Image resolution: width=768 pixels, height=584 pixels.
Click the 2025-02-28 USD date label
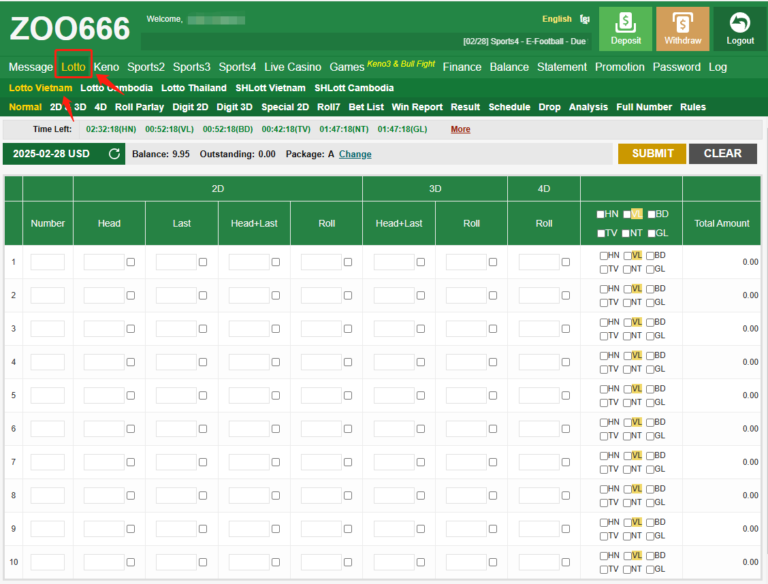pos(51,154)
